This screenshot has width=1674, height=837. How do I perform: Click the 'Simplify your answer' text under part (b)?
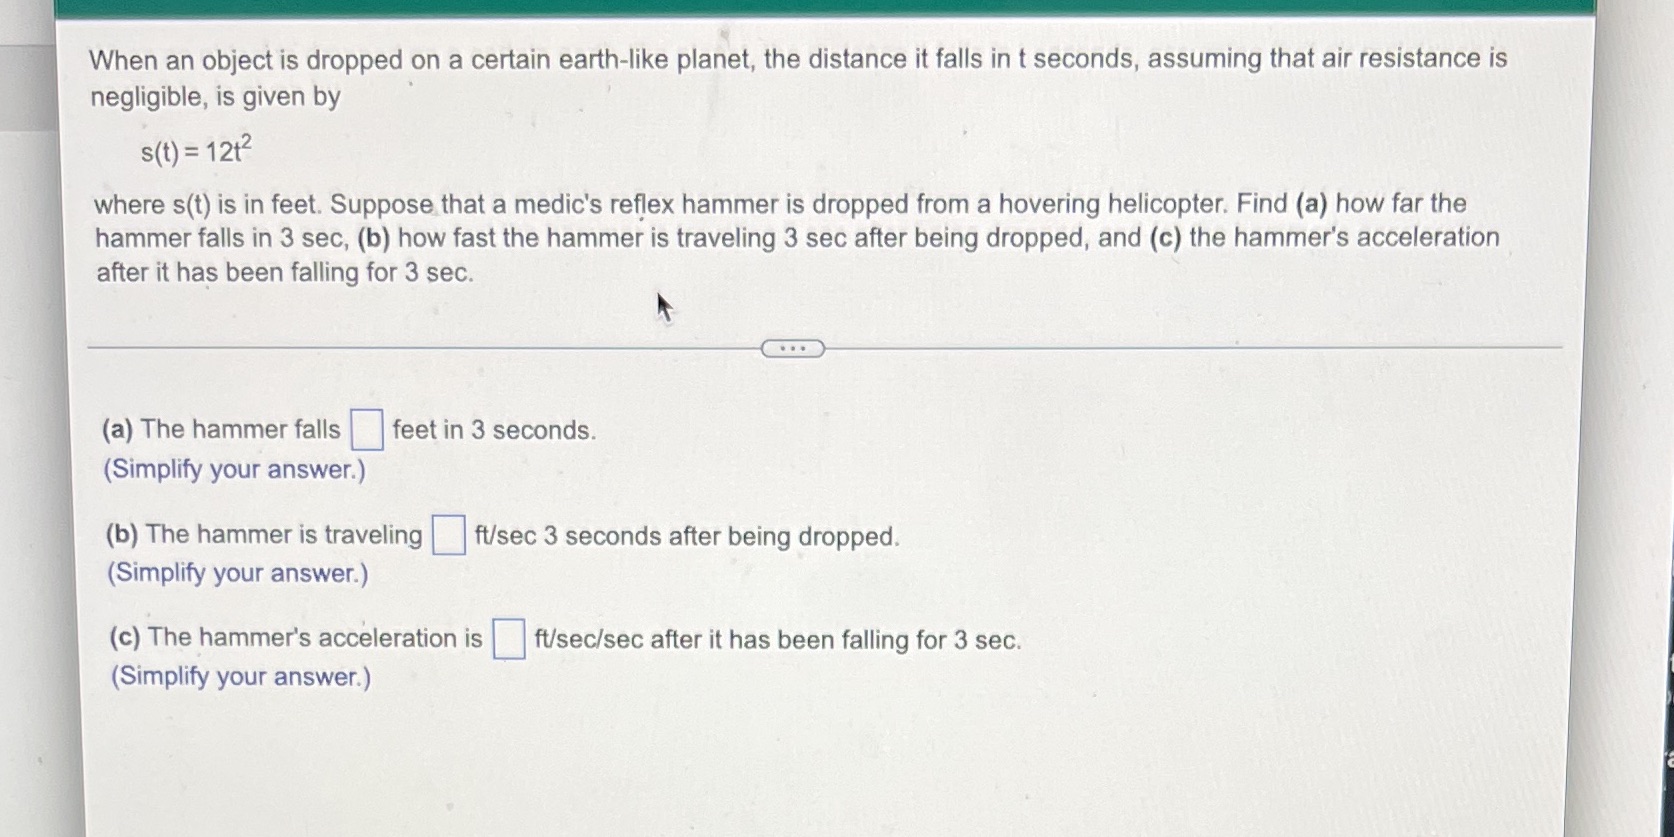pyautogui.click(x=236, y=573)
